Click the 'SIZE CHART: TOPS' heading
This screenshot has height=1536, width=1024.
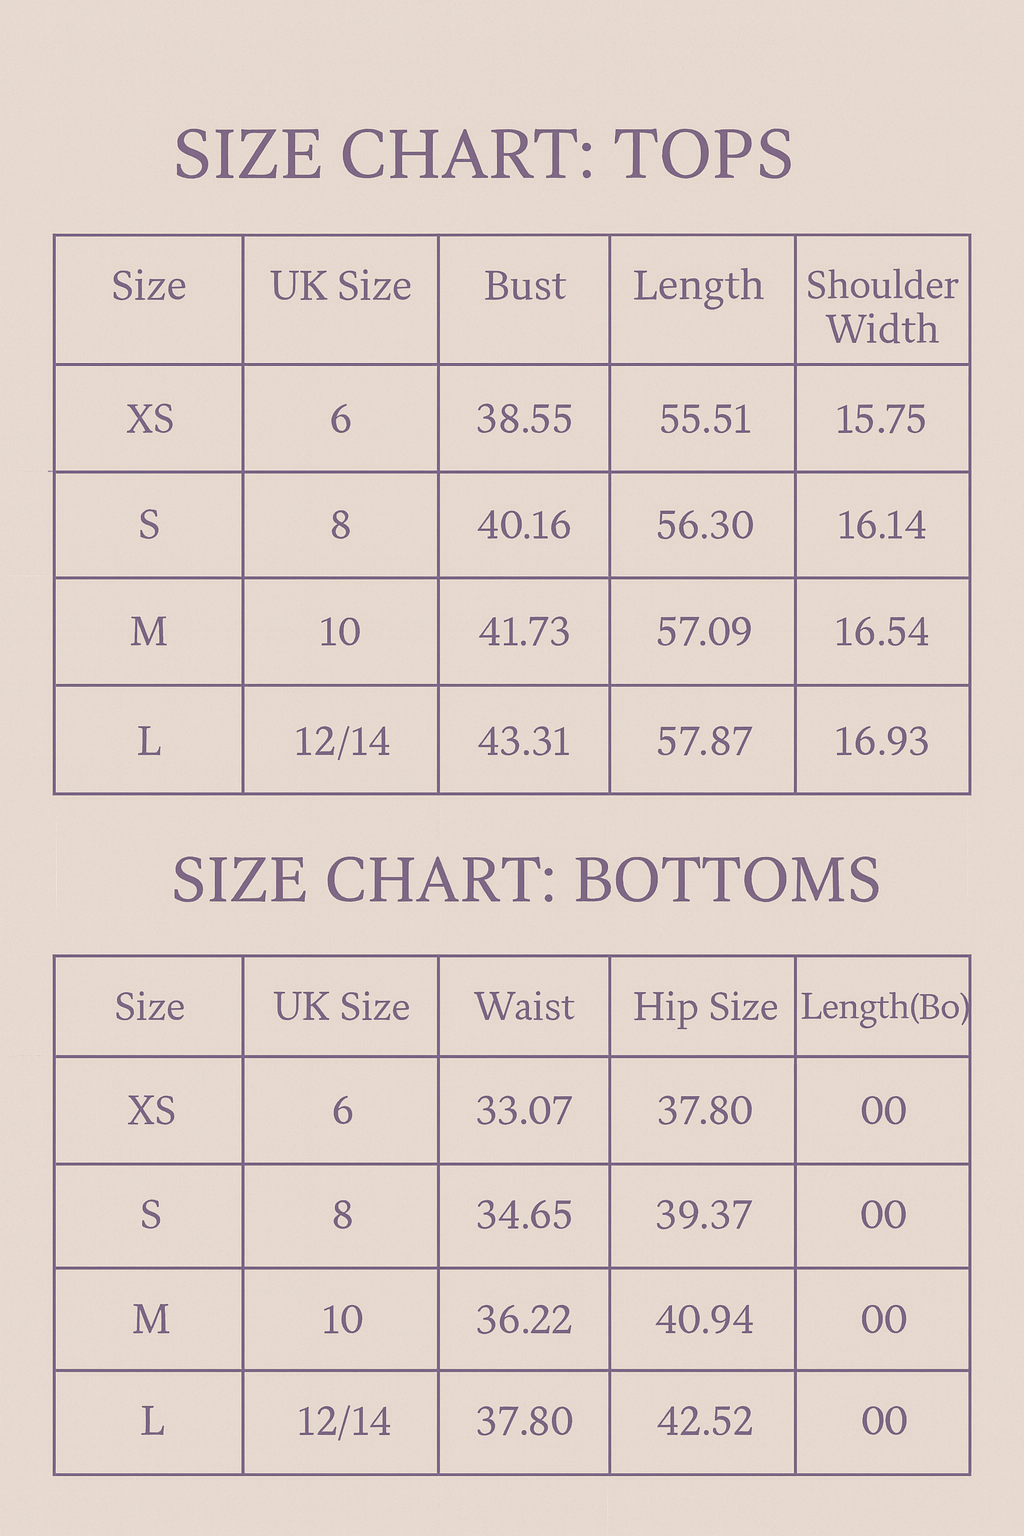click(483, 155)
